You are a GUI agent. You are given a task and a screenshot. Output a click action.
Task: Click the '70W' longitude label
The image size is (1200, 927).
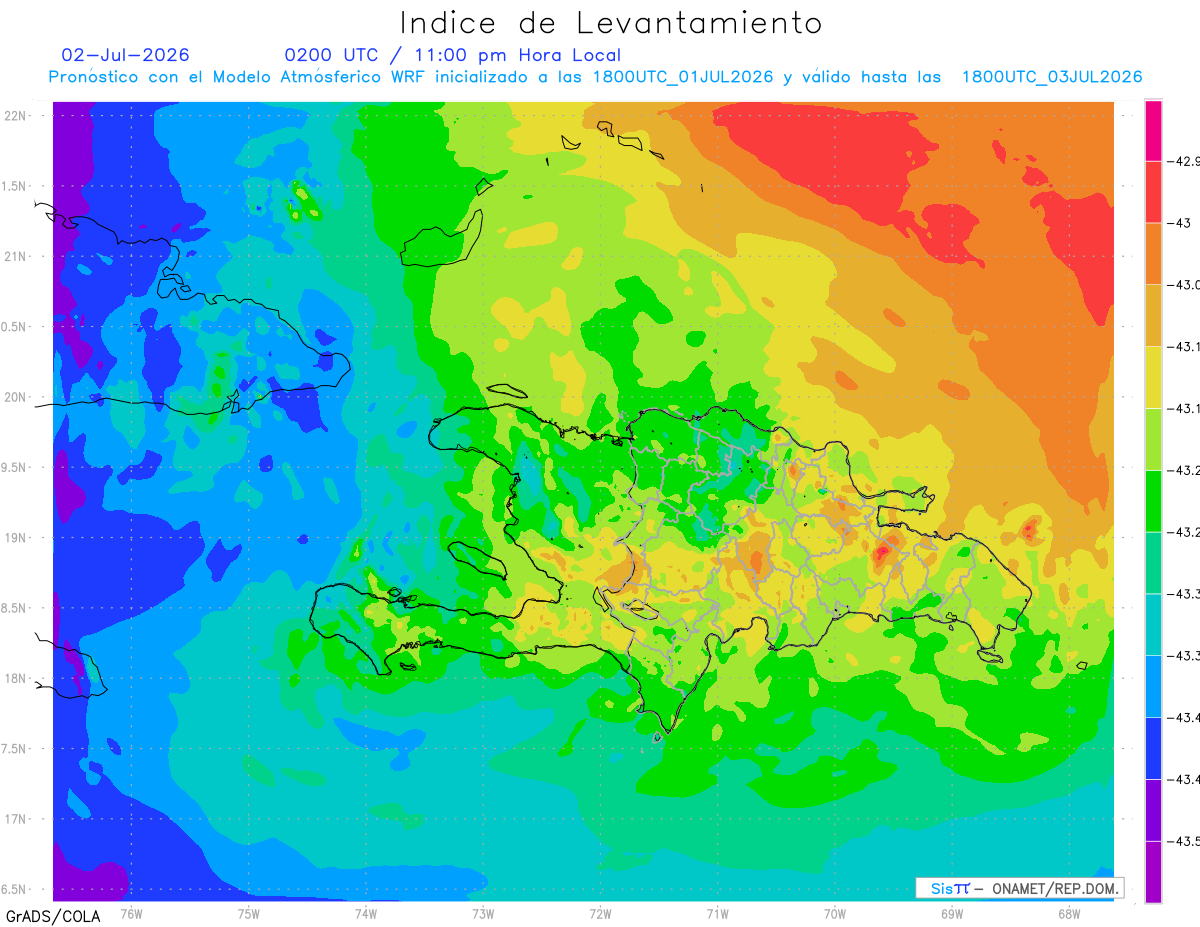click(x=835, y=913)
